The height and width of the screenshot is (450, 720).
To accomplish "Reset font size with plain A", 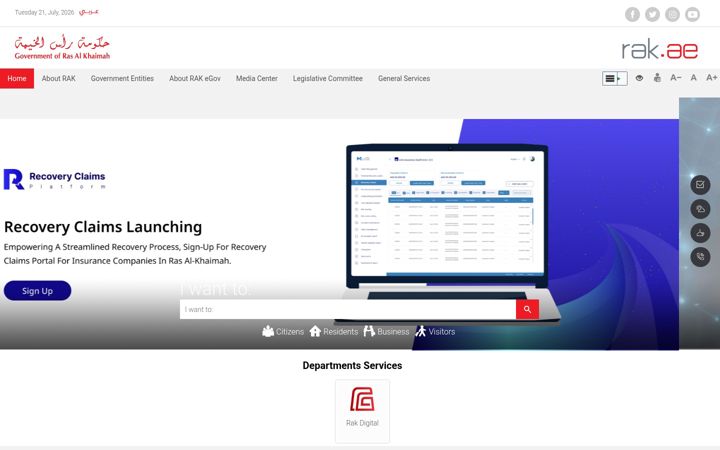I will (693, 78).
